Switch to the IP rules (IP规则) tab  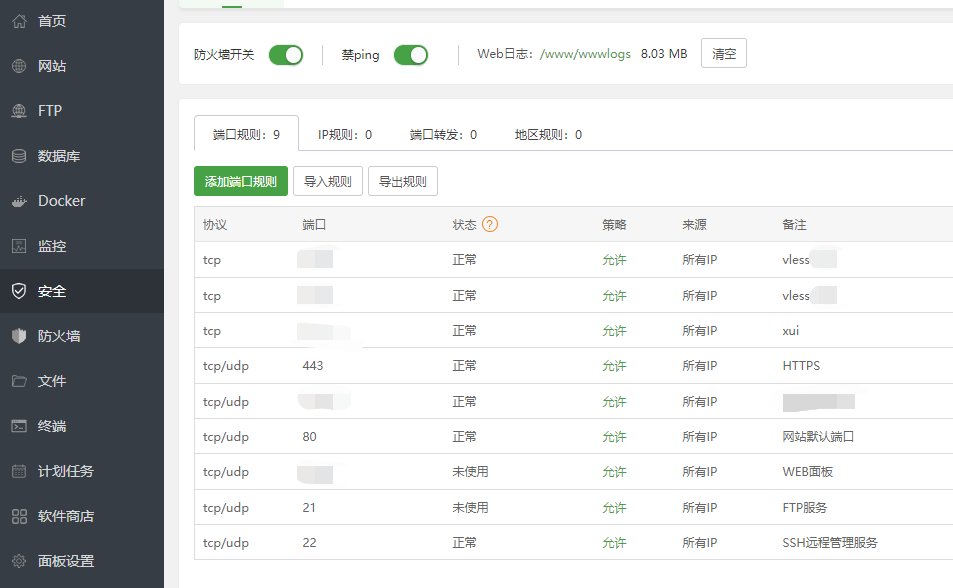point(345,134)
